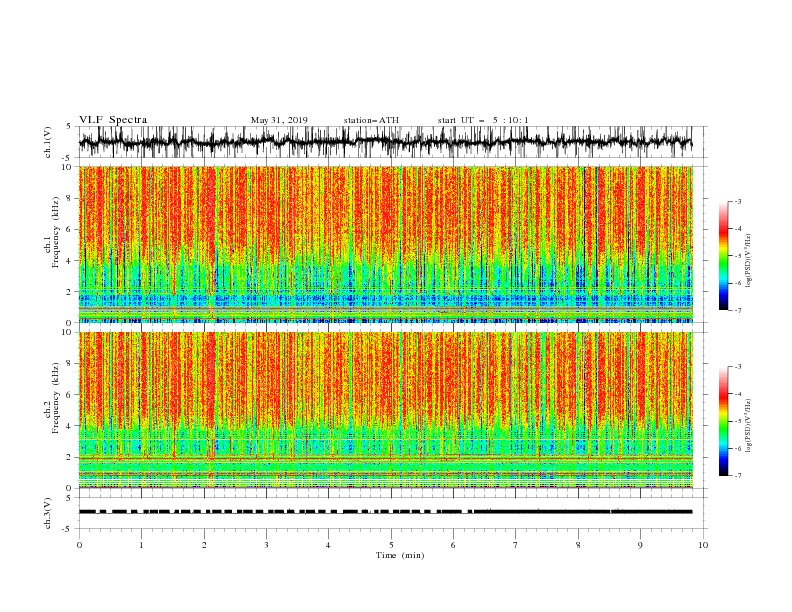Screen dimensions: 792x612
Task: Click the ch.2 PSD color scale bar
Action: 723,421
